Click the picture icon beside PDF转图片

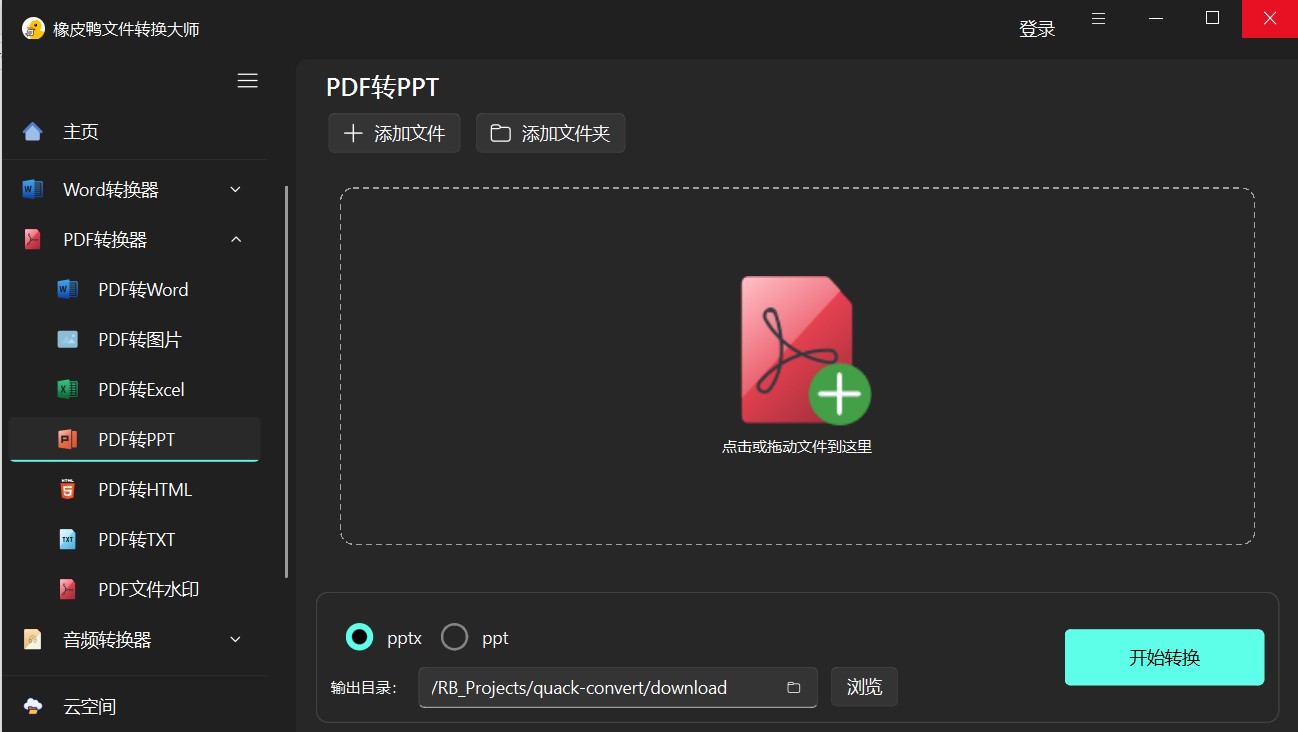point(68,340)
